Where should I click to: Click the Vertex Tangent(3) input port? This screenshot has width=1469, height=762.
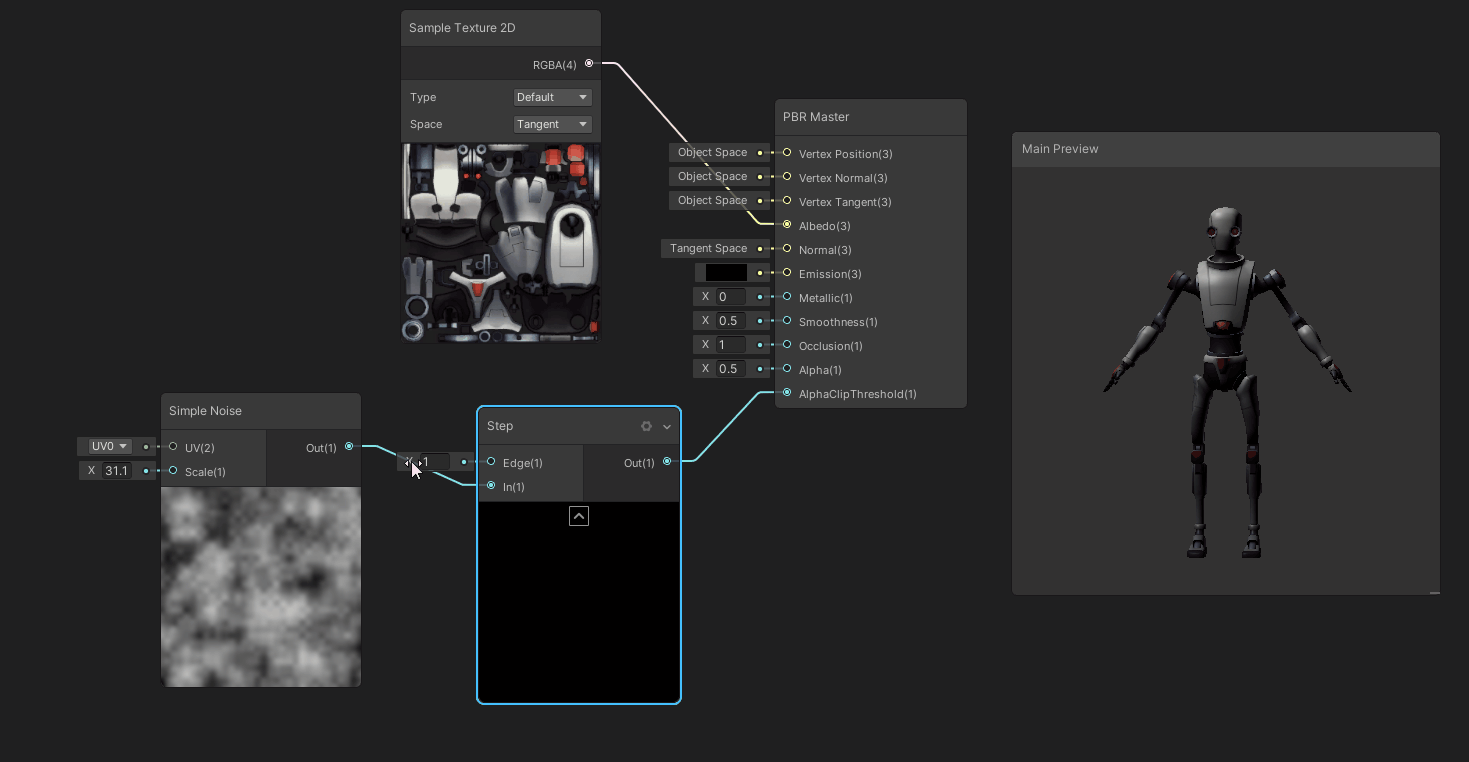coord(787,201)
